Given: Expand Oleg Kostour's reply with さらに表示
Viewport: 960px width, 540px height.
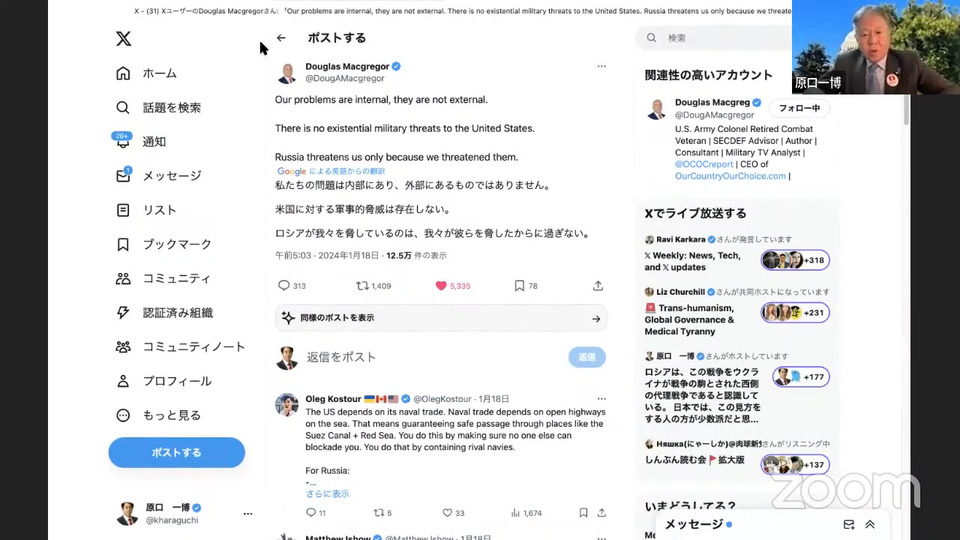Looking at the screenshot, I should pos(327,493).
